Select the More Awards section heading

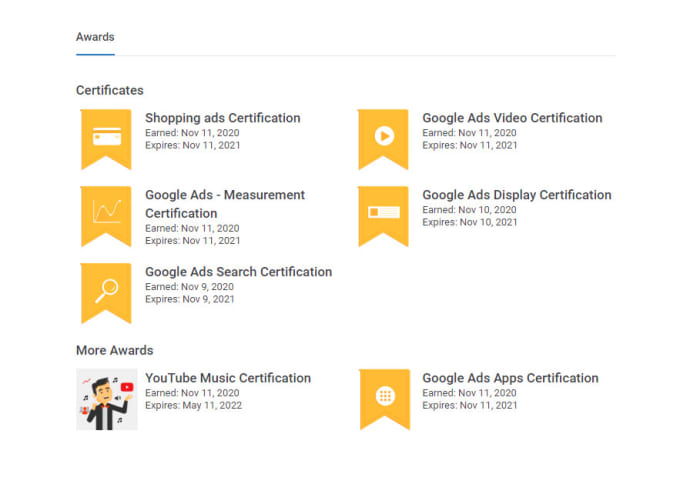point(114,350)
